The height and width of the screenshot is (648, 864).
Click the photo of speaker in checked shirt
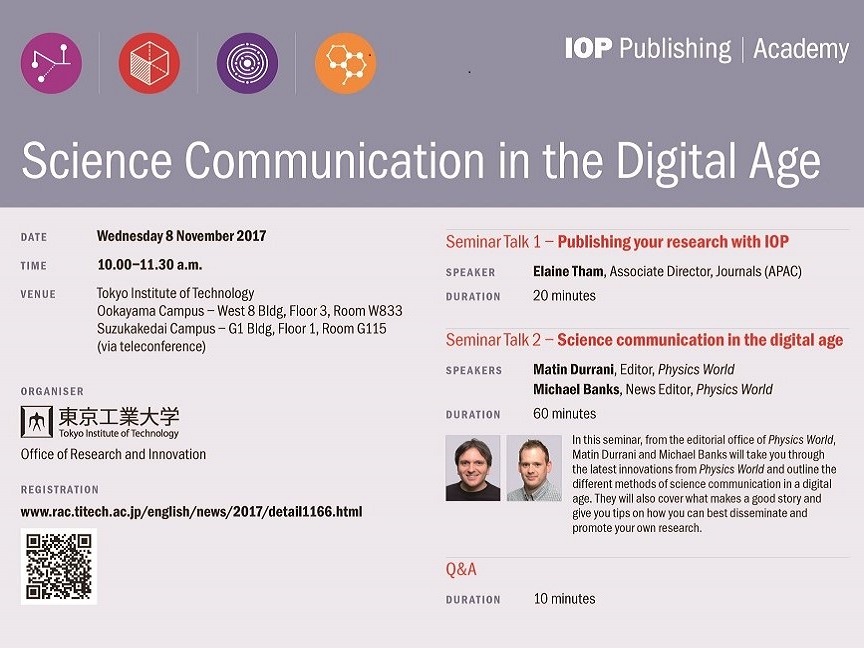(534, 468)
